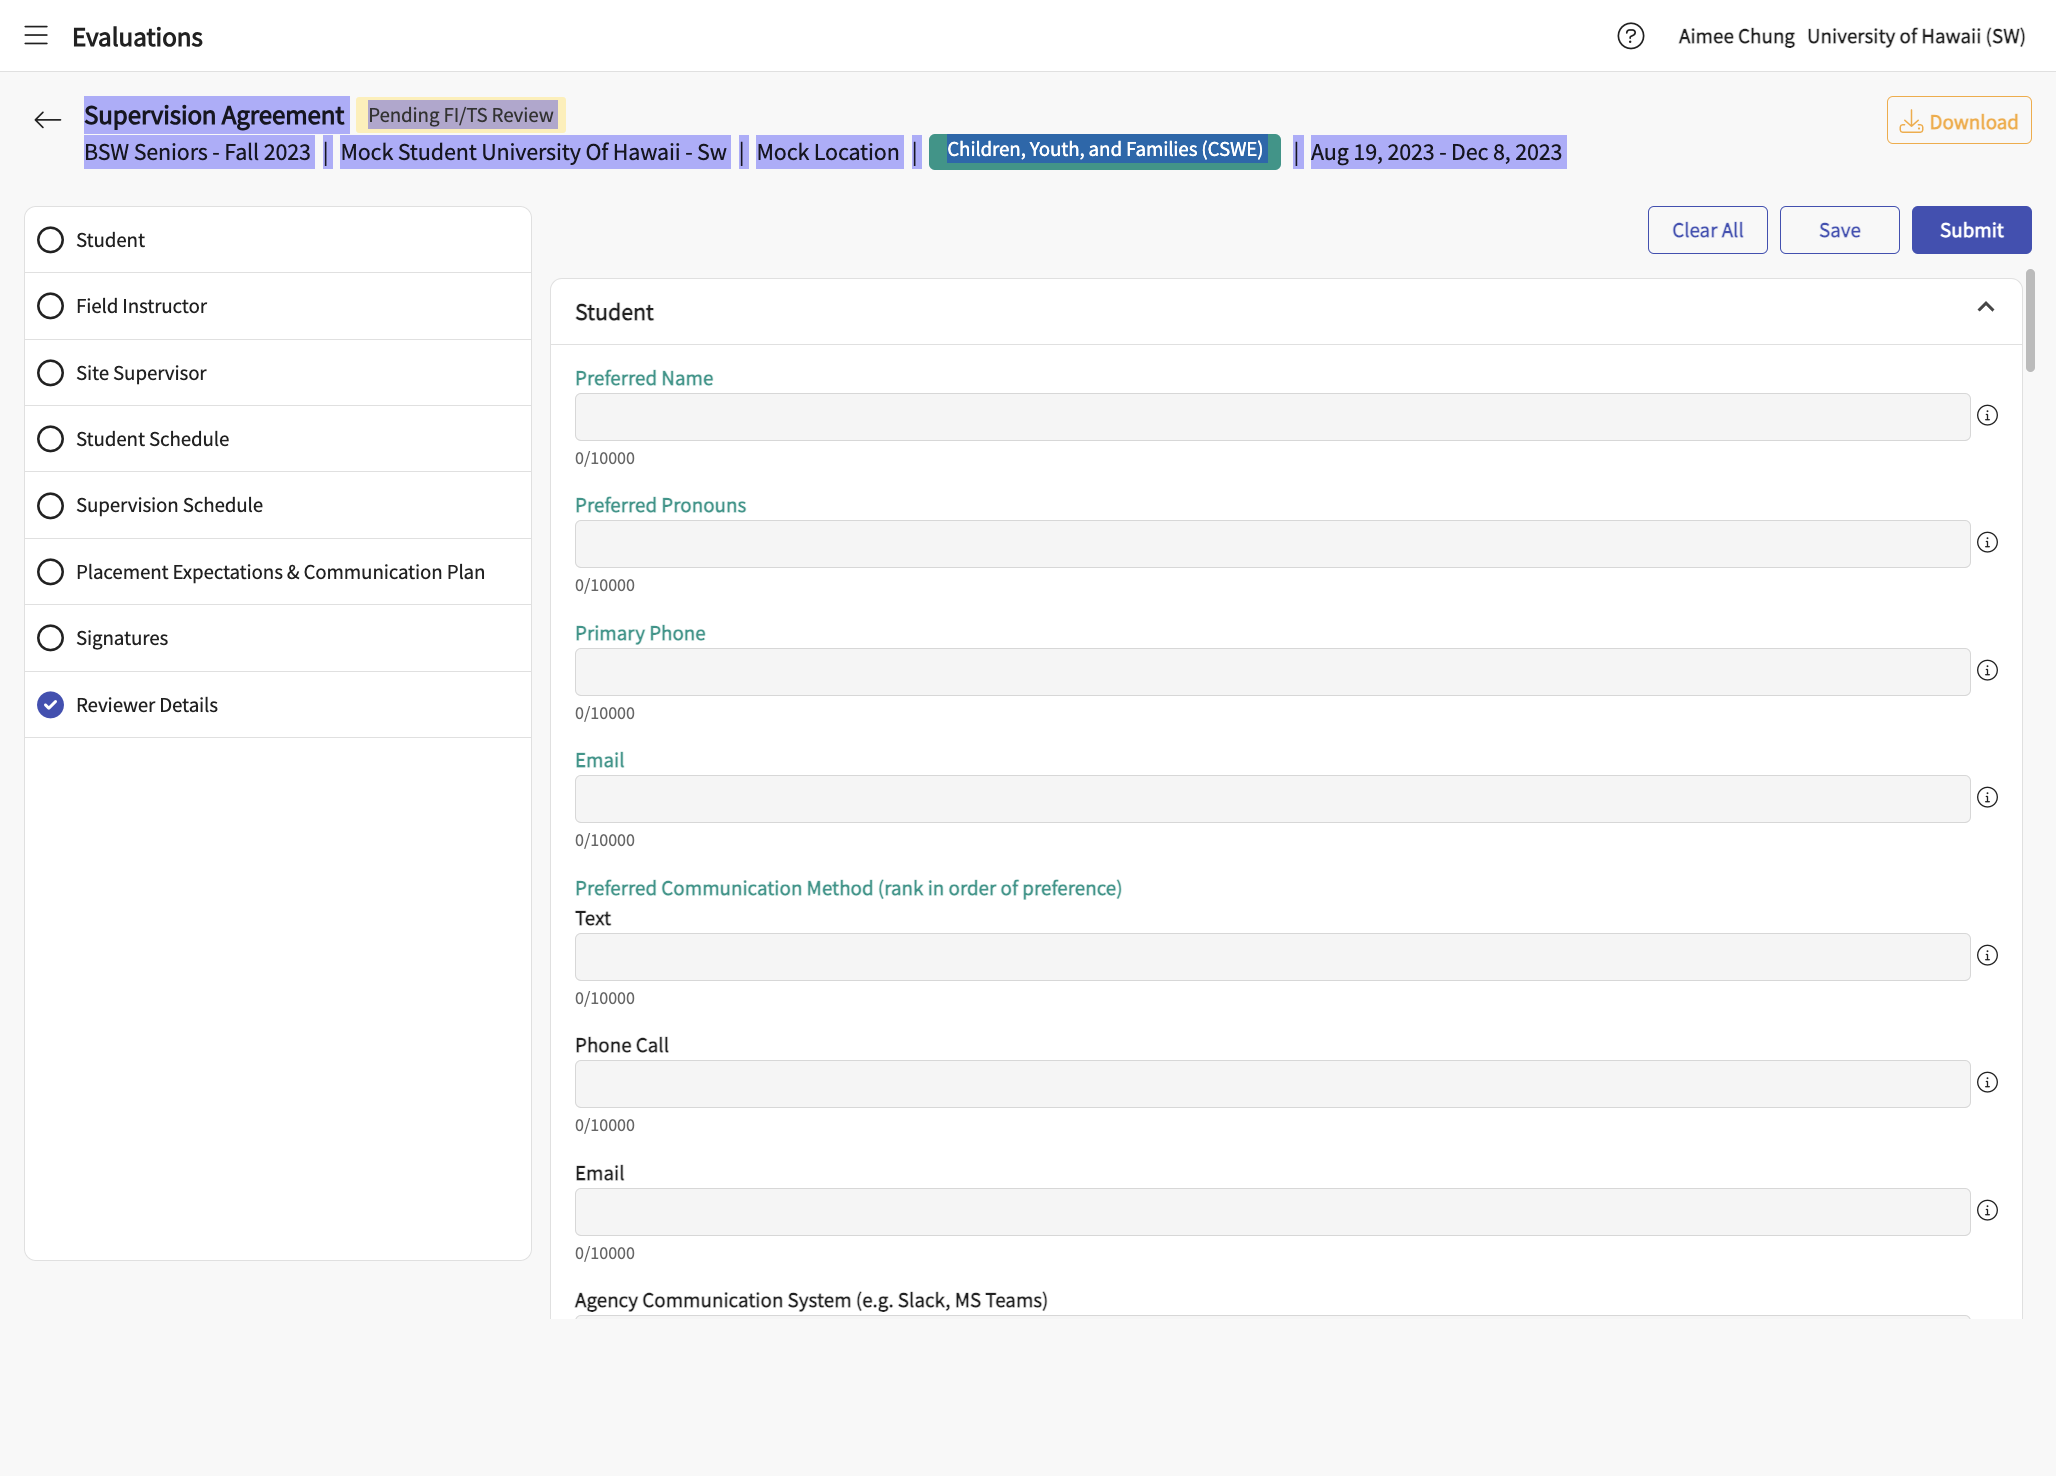2056x1476 pixels.
Task: Click info icon beside second Email field
Action: point(1987,1210)
